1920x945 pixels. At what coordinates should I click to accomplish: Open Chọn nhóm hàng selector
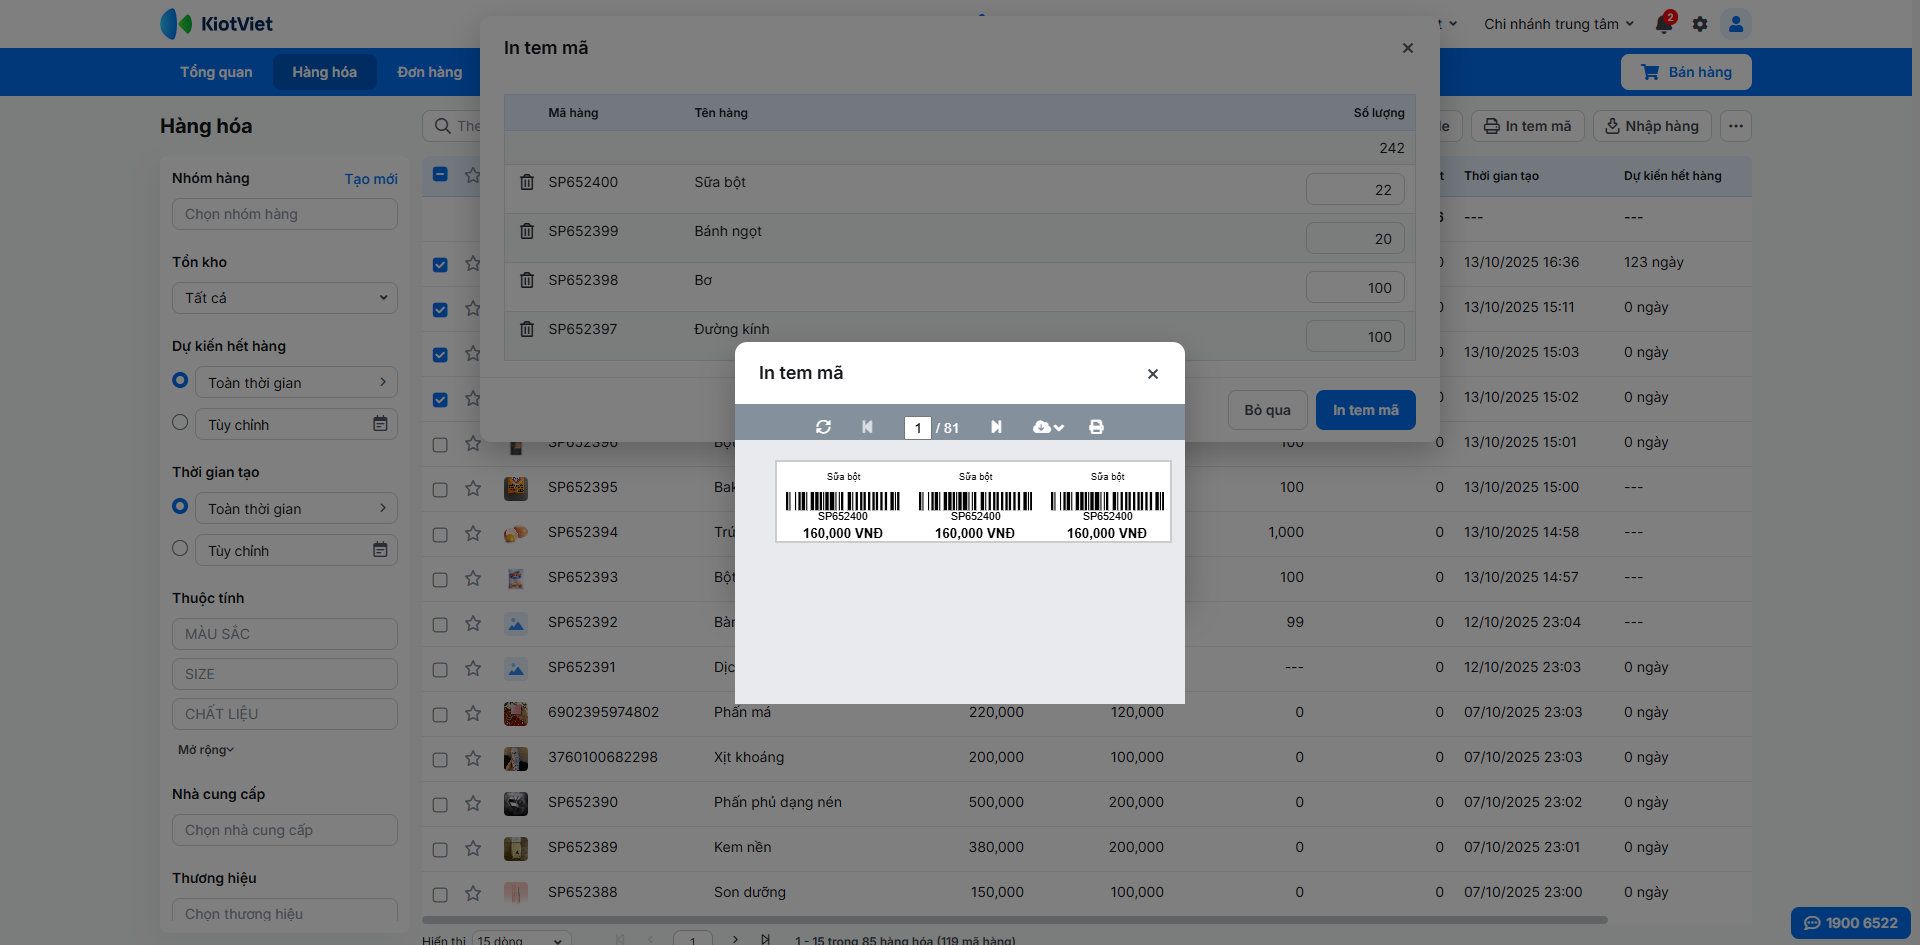[x=285, y=214]
